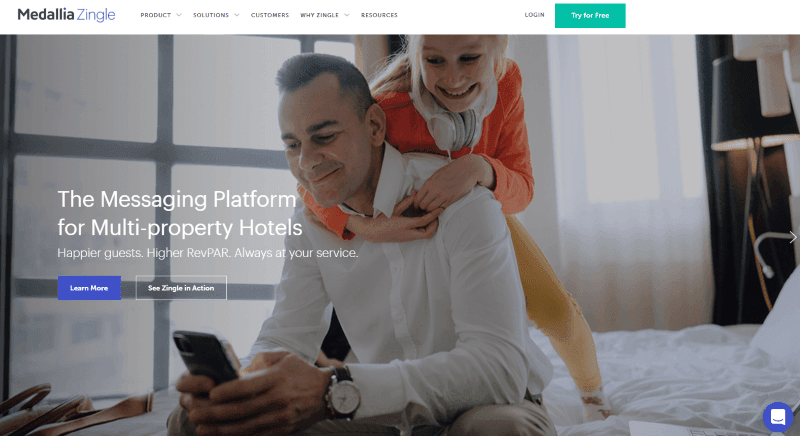Viewport: 800px width, 436px height.
Task: Click the Login link
Action: click(x=534, y=15)
